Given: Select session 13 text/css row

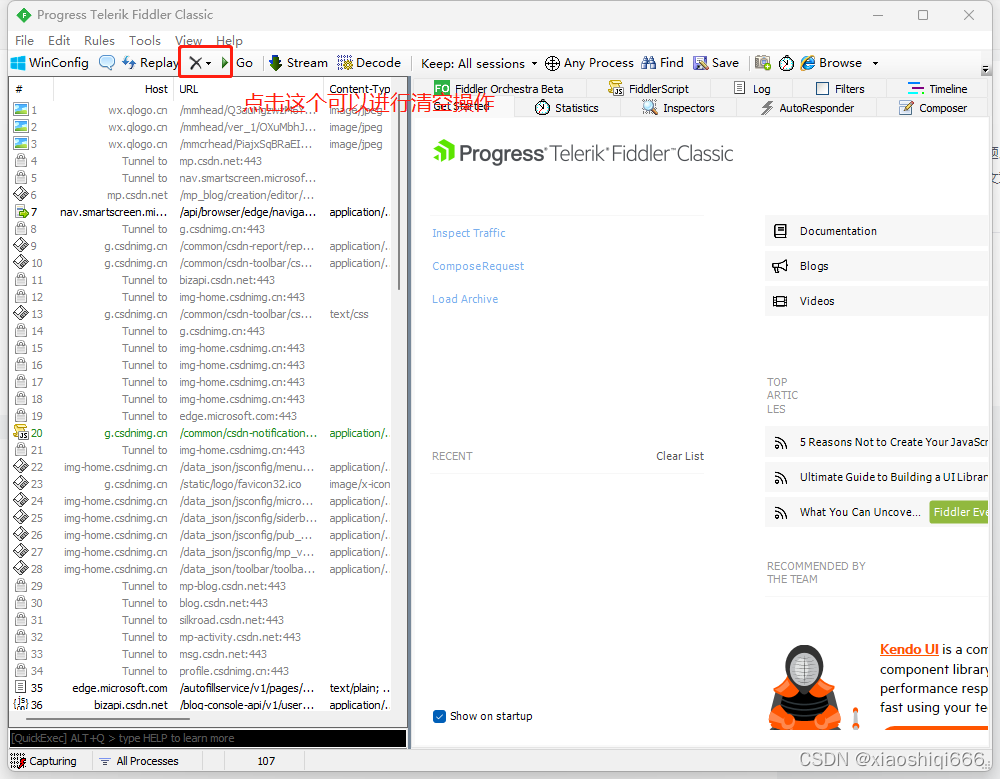Looking at the screenshot, I should point(202,314).
